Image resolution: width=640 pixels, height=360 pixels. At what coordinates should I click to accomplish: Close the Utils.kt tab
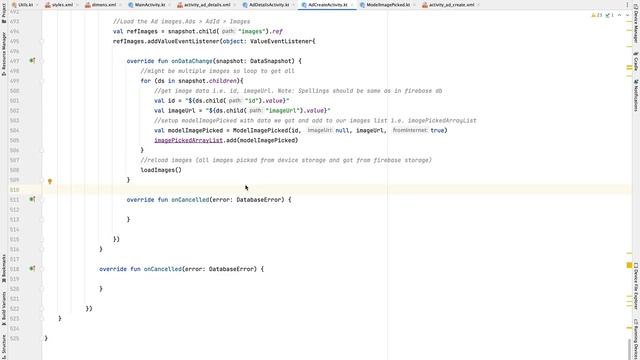pos(38,5)
